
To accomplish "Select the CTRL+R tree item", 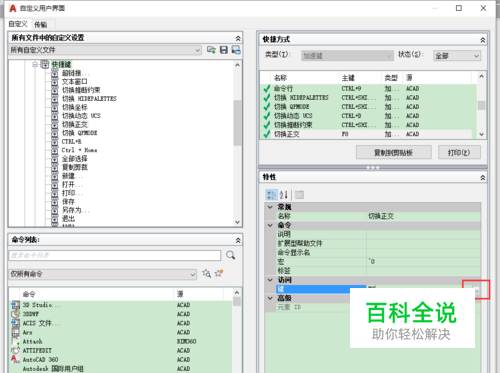I will (71, 142).
